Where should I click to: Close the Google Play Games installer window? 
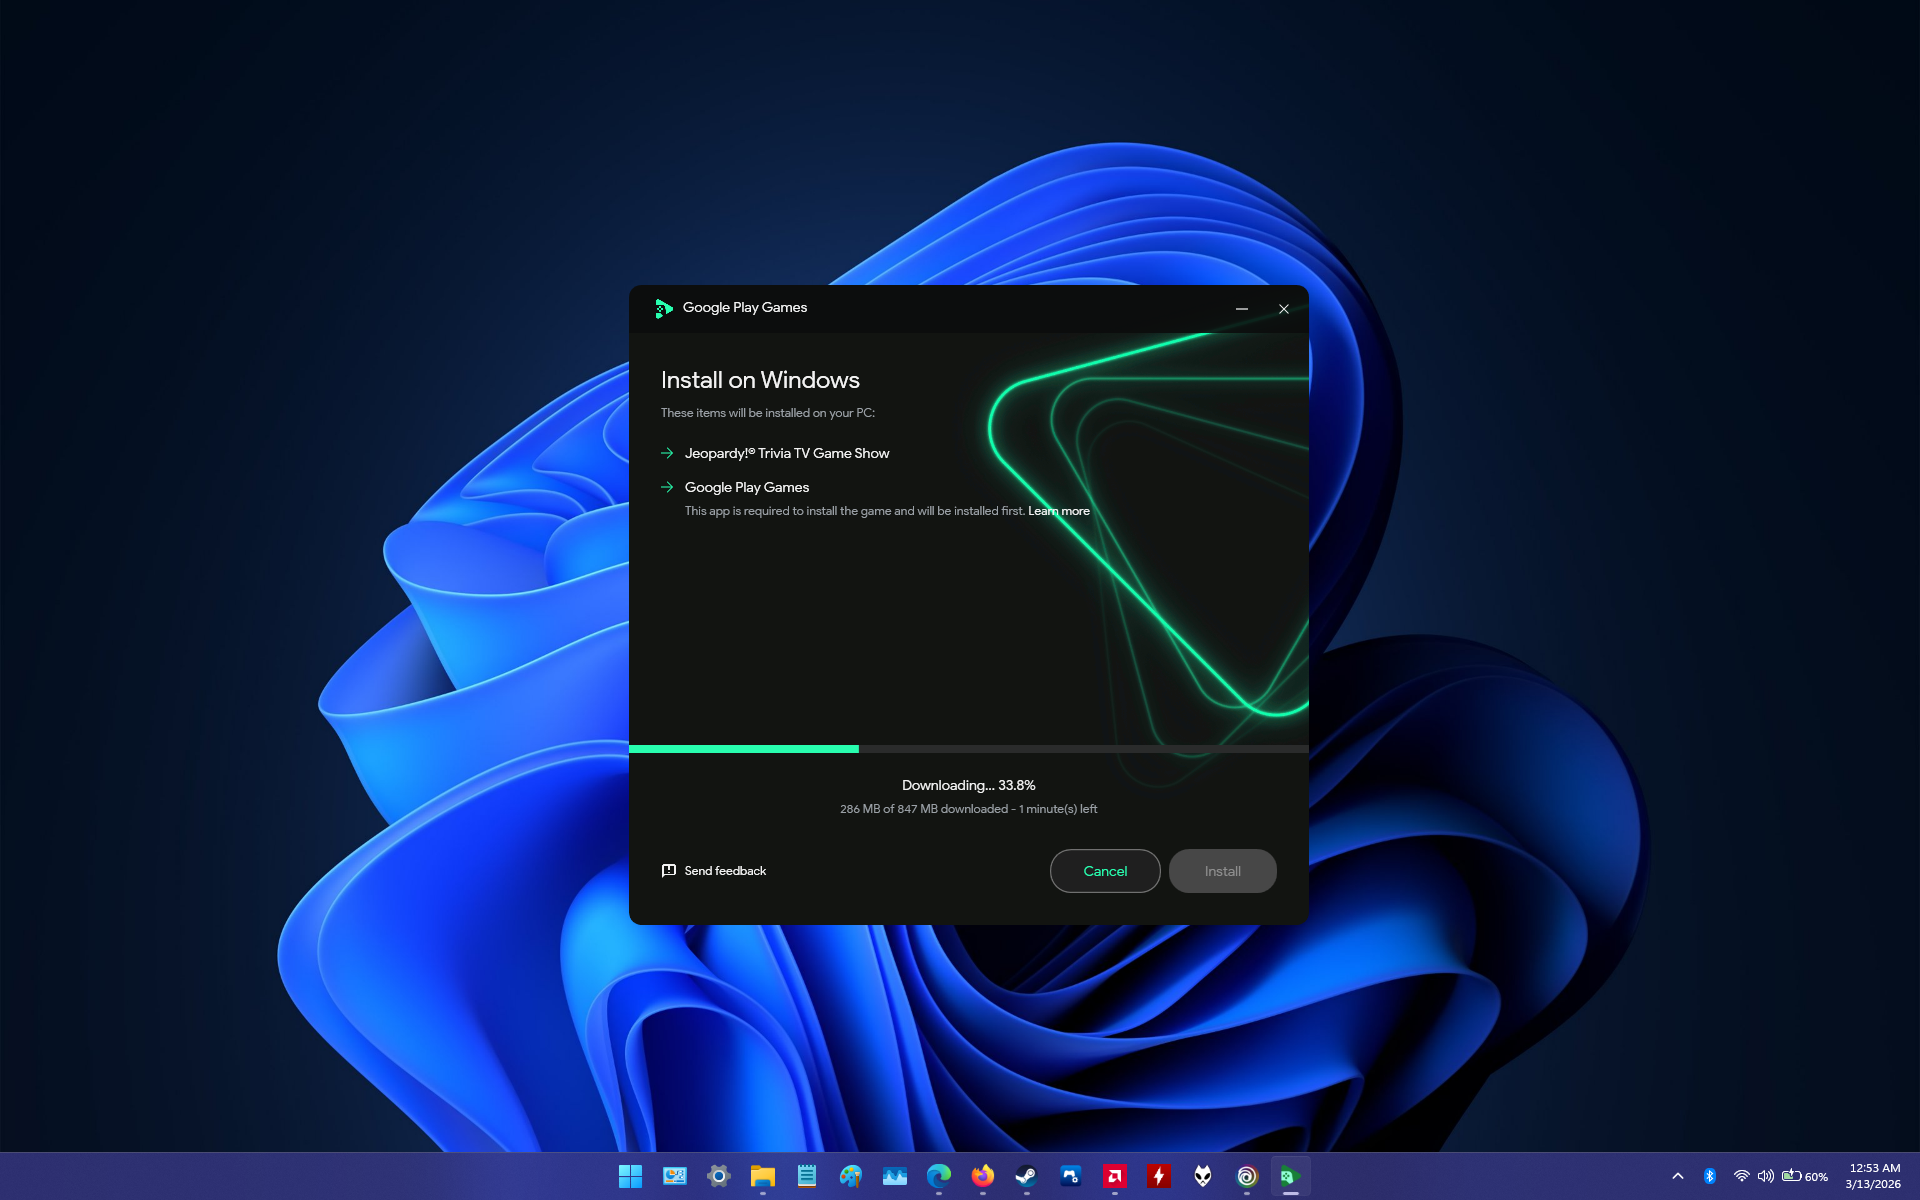tap(1283, 309)
